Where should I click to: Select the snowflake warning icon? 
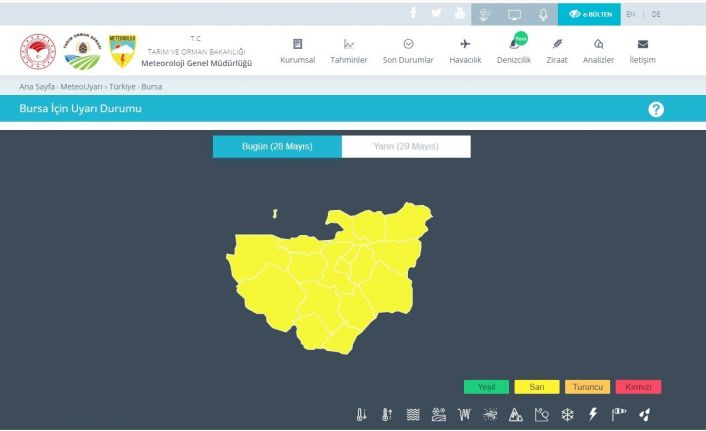pos(567,415)
